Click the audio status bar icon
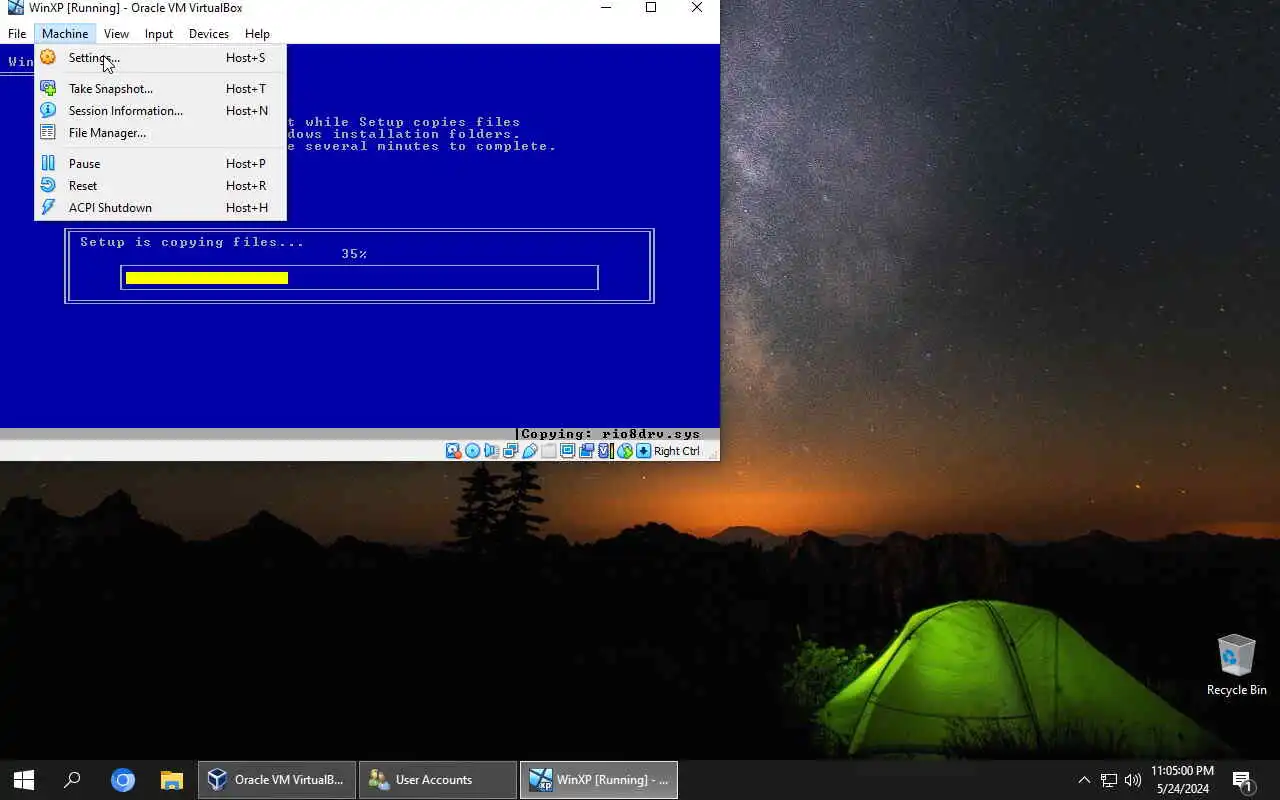 point(491,451)
